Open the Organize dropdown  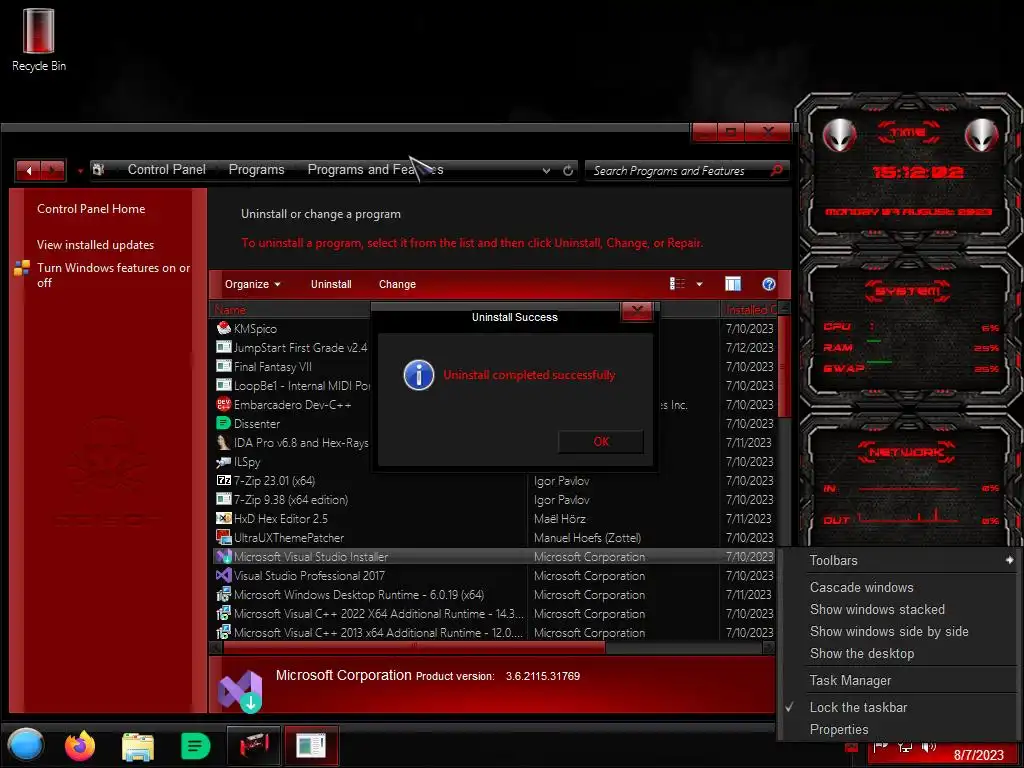coord(252,284)
